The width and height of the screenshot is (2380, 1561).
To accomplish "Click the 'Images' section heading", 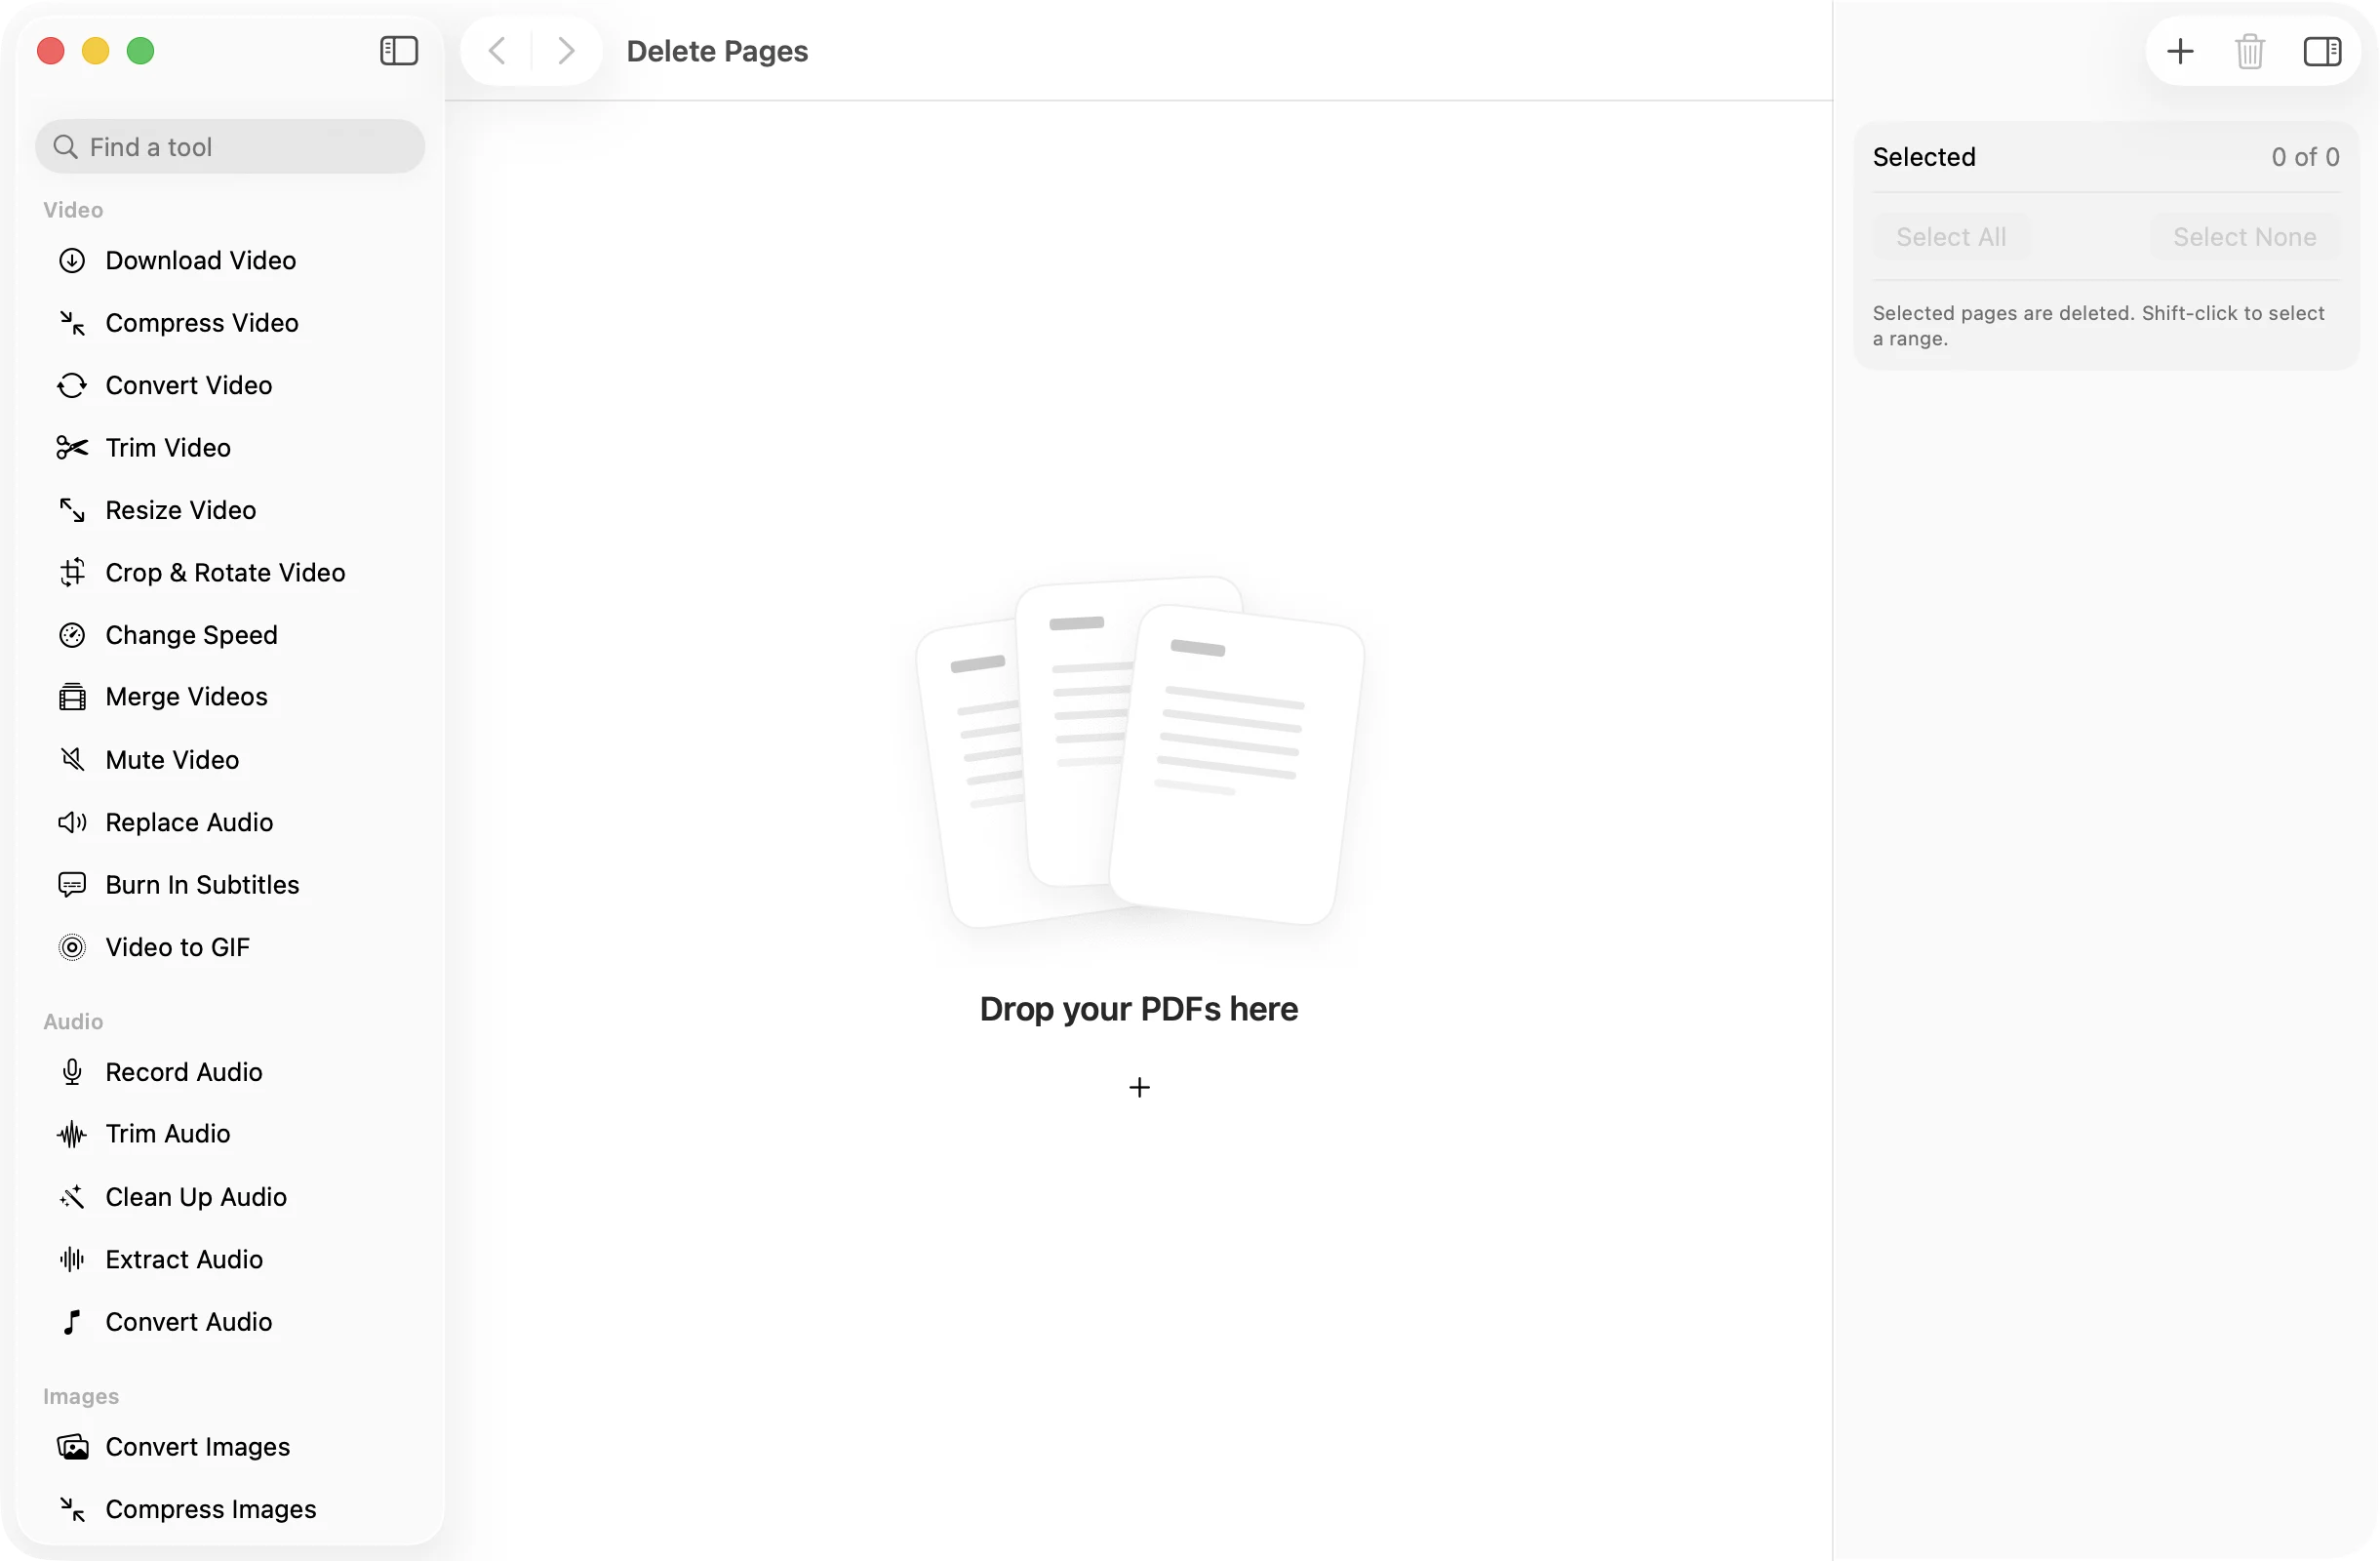I will pyautogui.click(x=81, y=1396).
